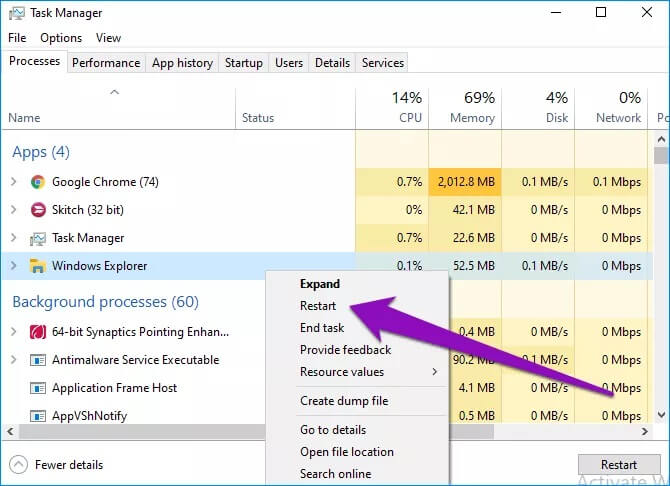Choose Provide feedback in context menu

pyautogui.click(x=345, y=350)
